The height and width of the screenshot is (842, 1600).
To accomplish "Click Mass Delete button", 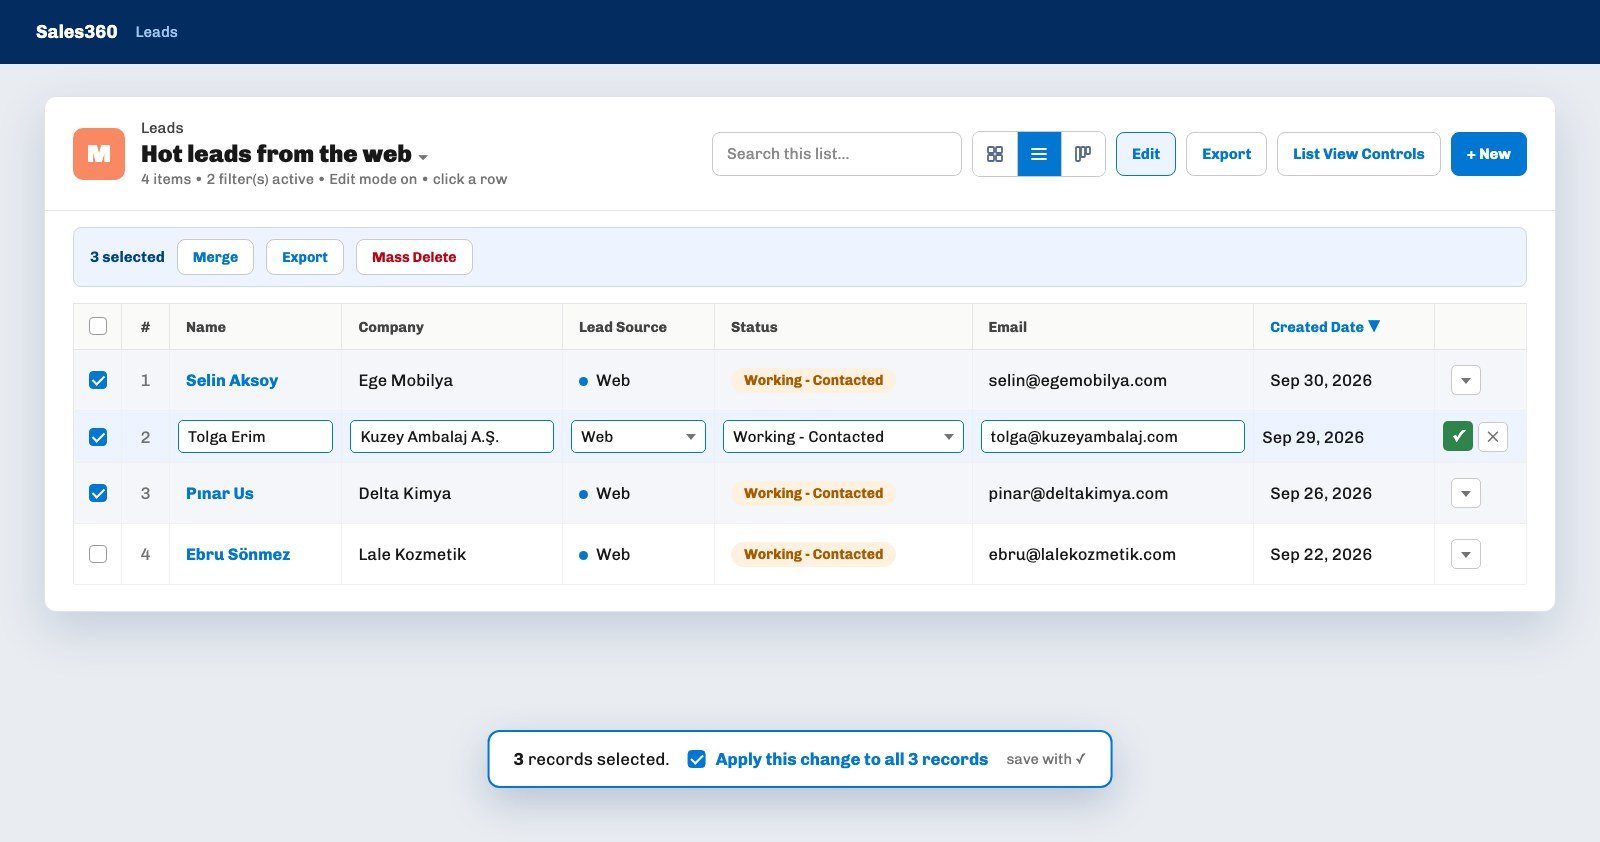I will (x=414, y=257).
